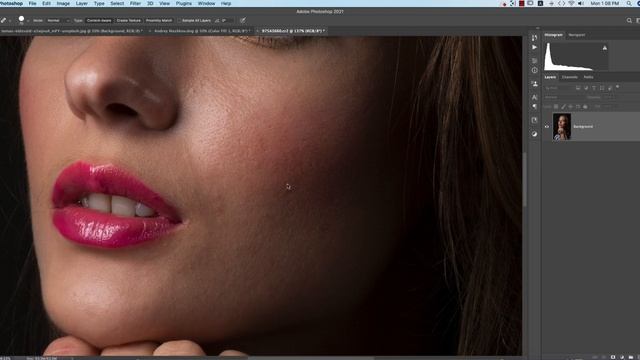The height and width of the screenshot is (360, 640).
Task: Open the brush size picker in options bar
Action: pyautogui.click(x=23, y=20)
